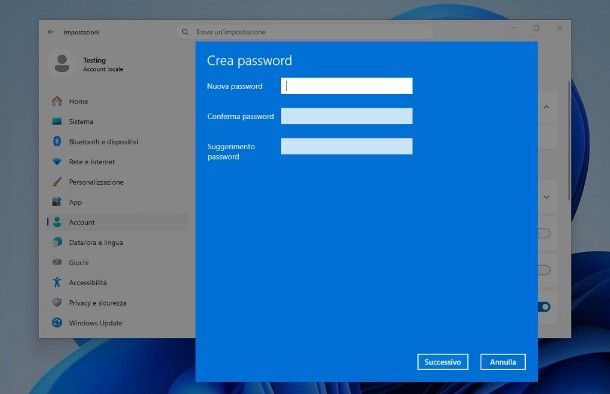Click the Suggerimento password input field
The height and width of the screenshot is (394, 610).
pos(347,146)
